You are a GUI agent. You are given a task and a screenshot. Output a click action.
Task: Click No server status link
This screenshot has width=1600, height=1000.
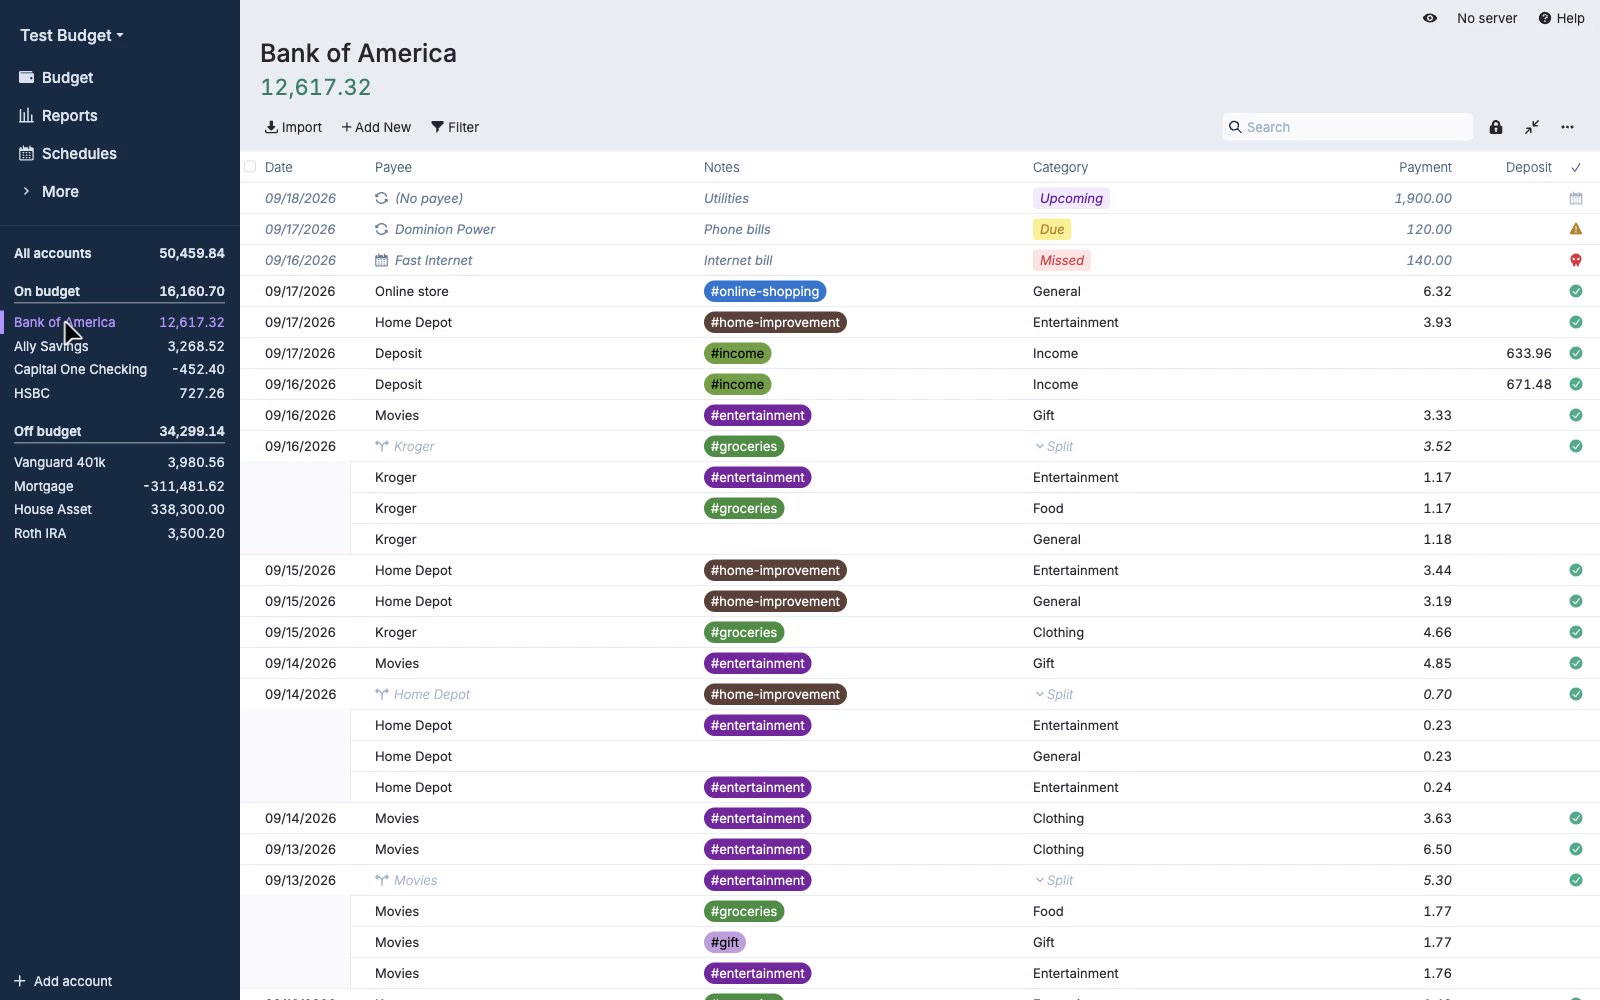(x=1487, y=18)
